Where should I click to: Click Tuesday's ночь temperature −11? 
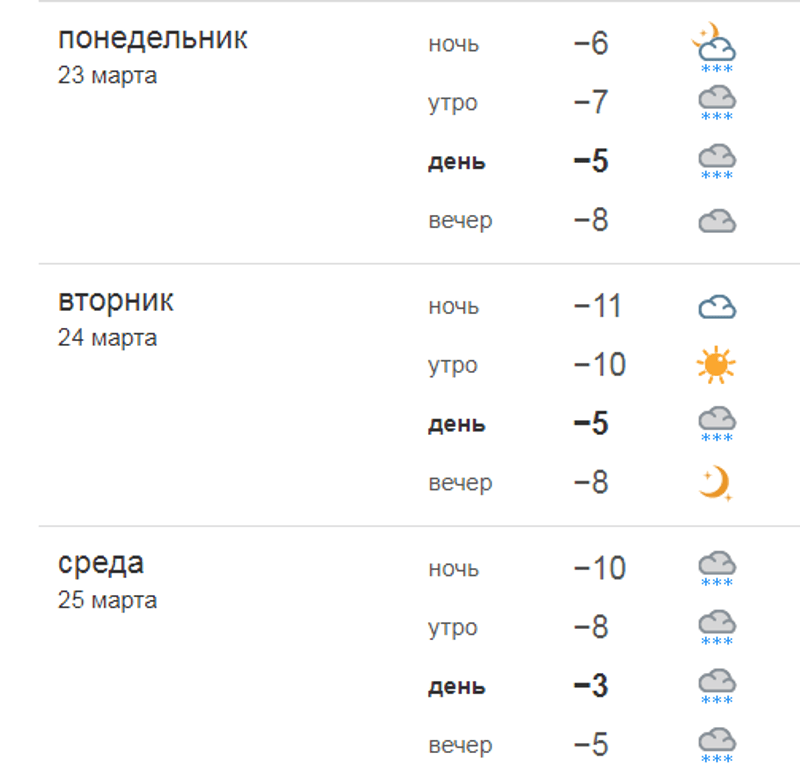click(x=598, y=306)
